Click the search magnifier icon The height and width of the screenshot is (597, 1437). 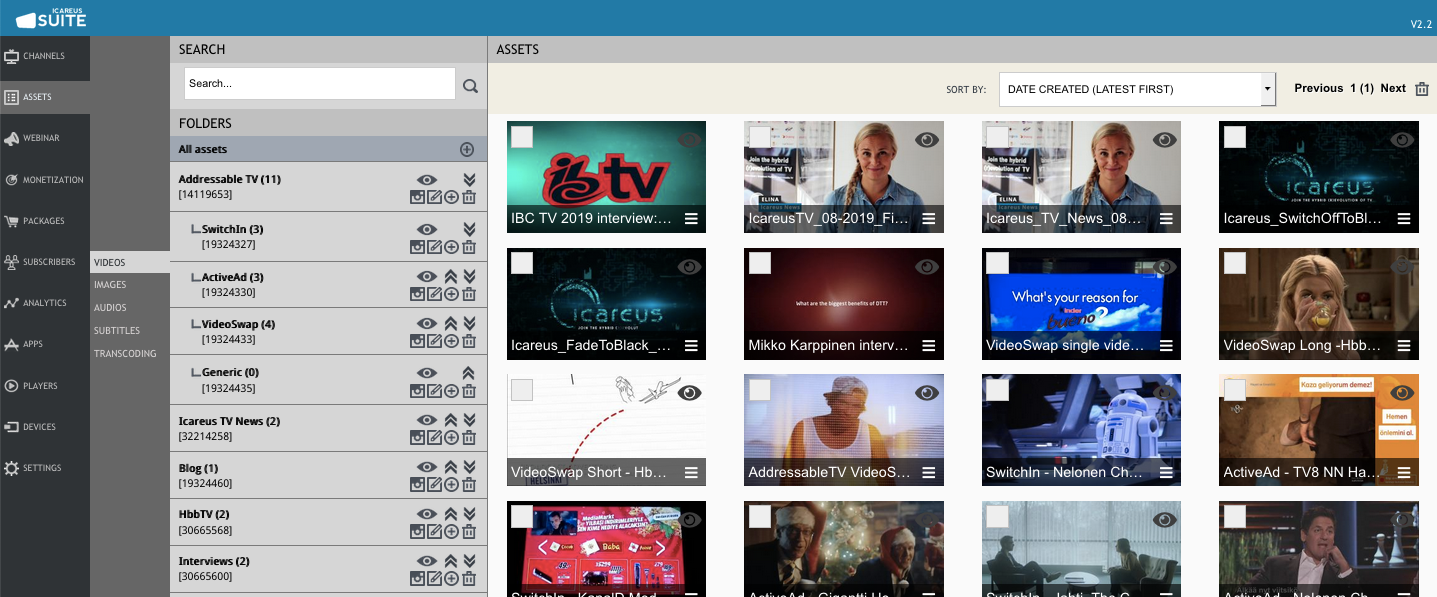(x=471, y=87)
